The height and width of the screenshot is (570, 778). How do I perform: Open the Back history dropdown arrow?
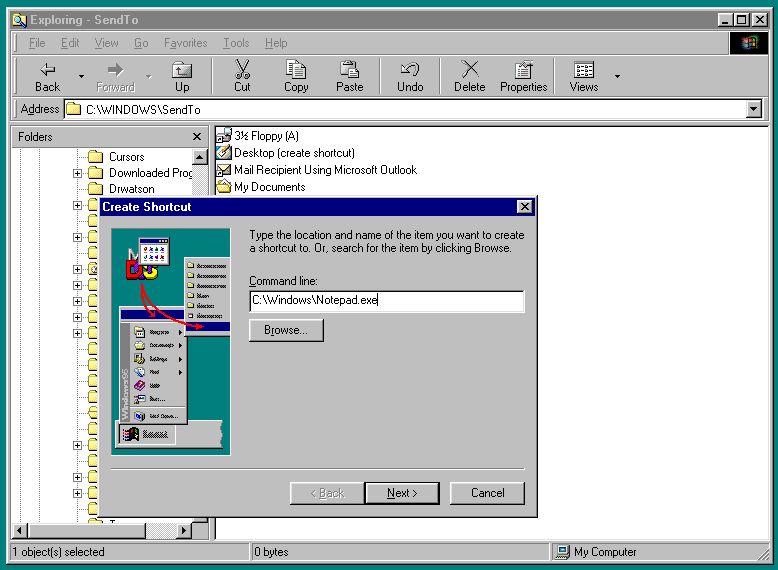tap(81, 76)
